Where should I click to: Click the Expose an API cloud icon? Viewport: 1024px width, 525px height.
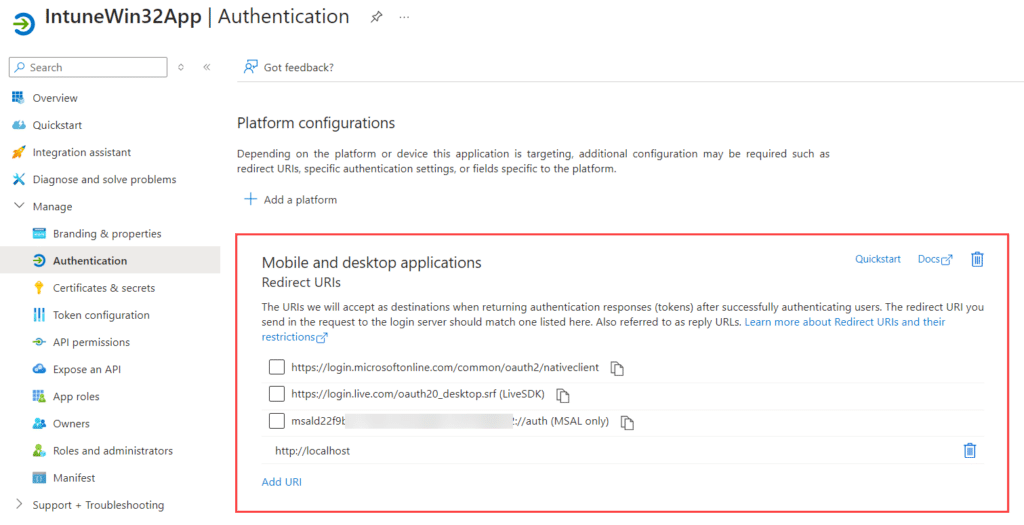pos(39,369)
